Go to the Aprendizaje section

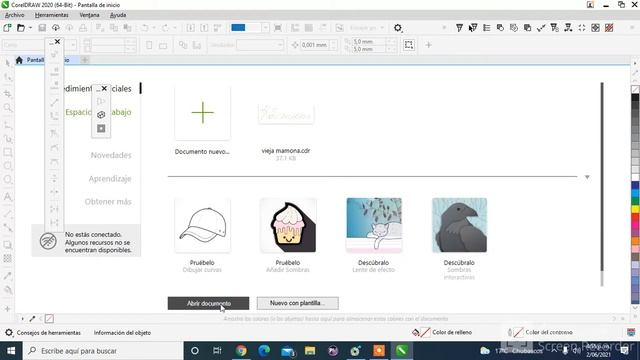(110, 178)
